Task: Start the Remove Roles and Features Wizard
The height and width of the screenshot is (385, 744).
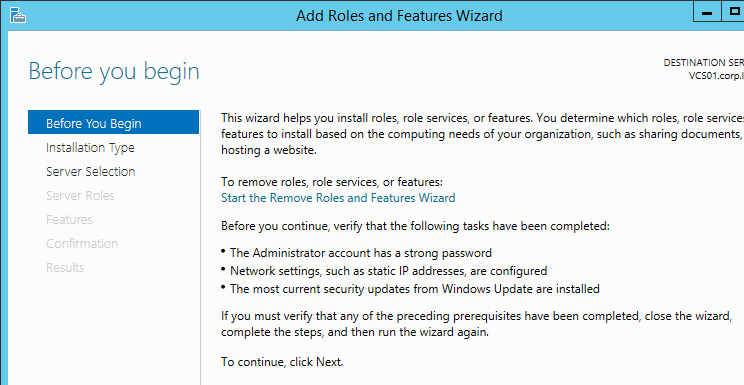Action: 338,197
